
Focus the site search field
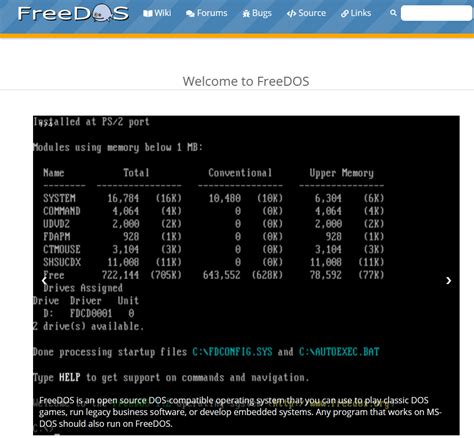(x=436, y=13)
